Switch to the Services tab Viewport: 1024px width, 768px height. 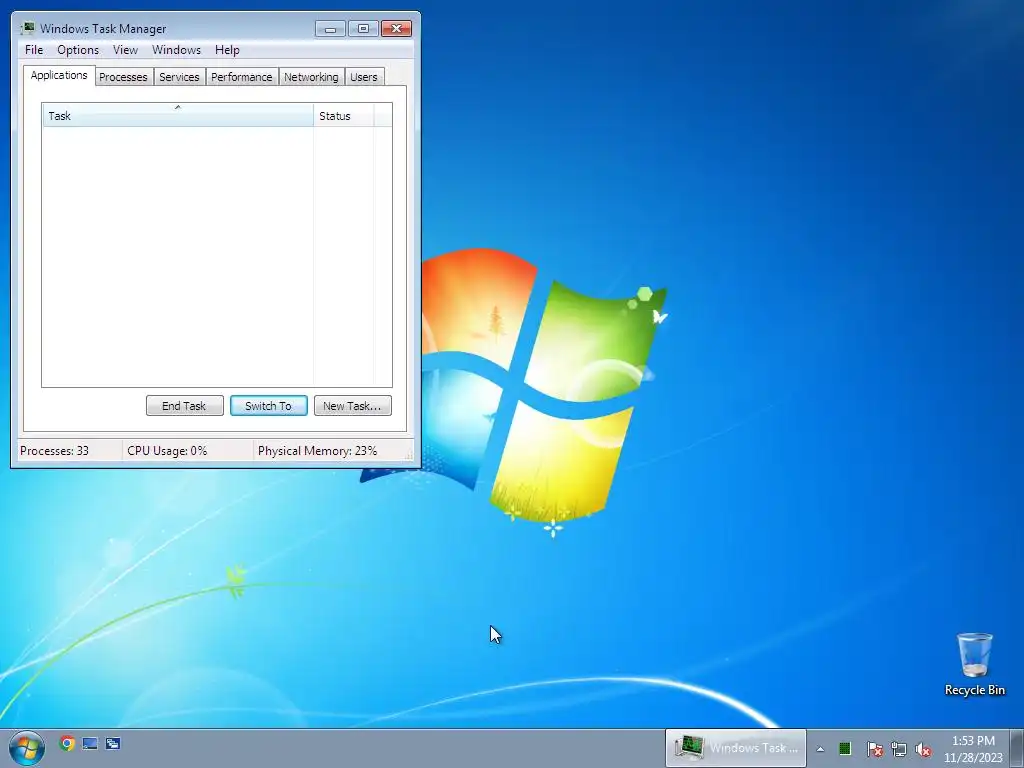tap(179, 77)
